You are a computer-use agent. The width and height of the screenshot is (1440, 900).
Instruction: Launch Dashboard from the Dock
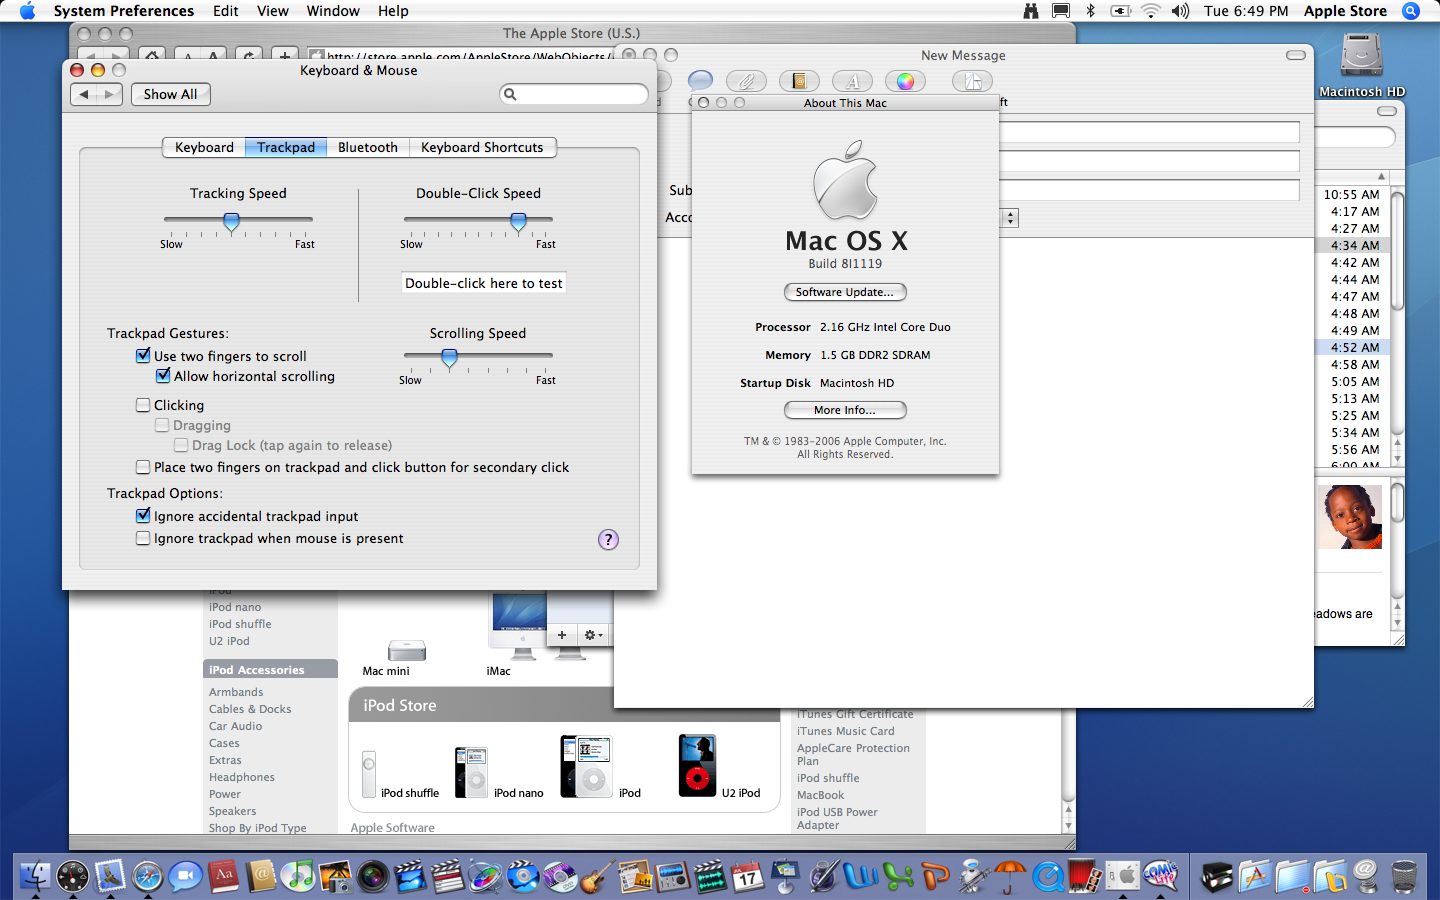click(x=73, y=876)
